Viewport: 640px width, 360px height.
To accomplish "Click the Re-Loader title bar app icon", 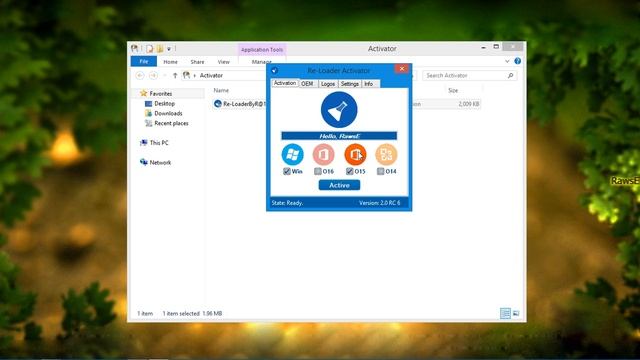I will (275, 70).
